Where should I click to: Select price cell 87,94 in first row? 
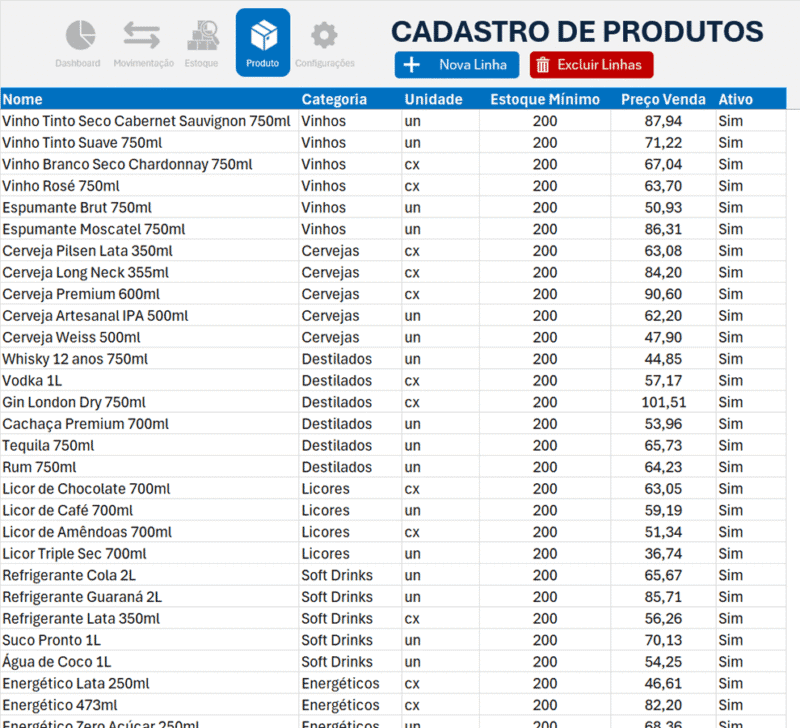(x=663, y=121)
